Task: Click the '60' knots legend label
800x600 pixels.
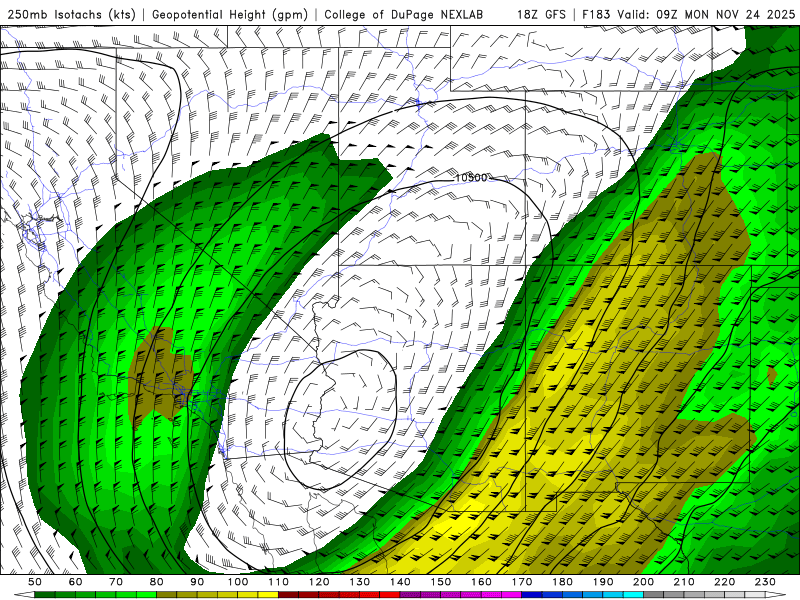Action: click(x=76, y=582)
